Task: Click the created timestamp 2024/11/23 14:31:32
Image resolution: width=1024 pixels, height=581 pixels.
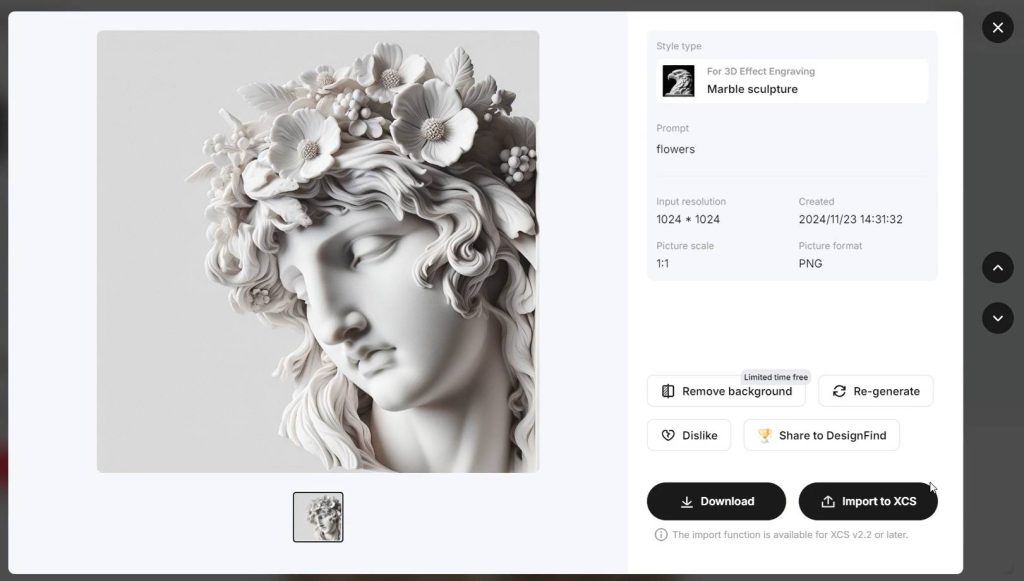Action: (x=850, y=219)
